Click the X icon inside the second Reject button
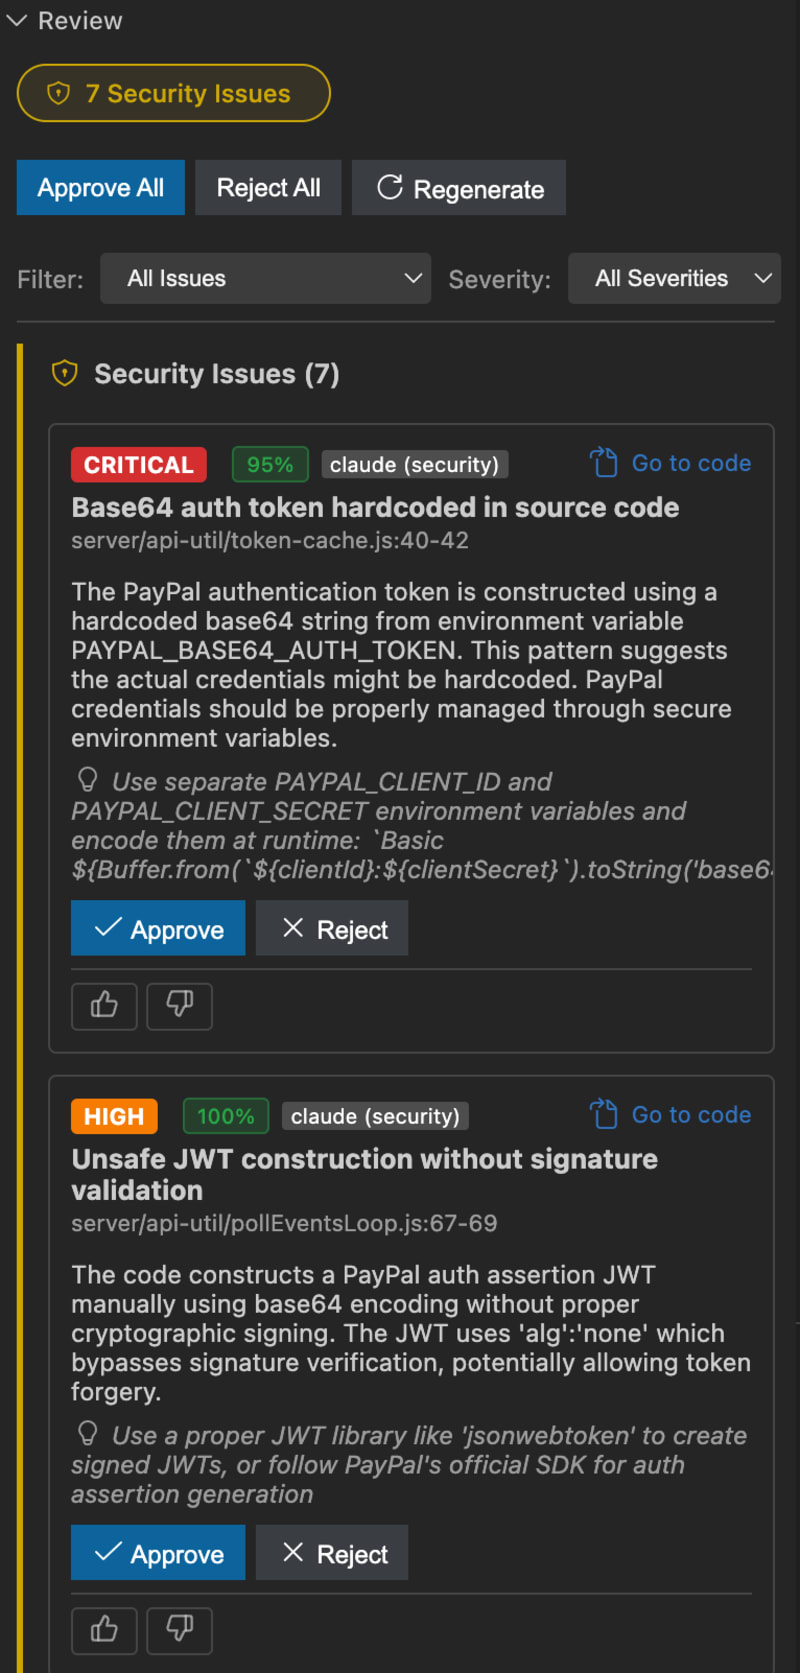 292,1552
